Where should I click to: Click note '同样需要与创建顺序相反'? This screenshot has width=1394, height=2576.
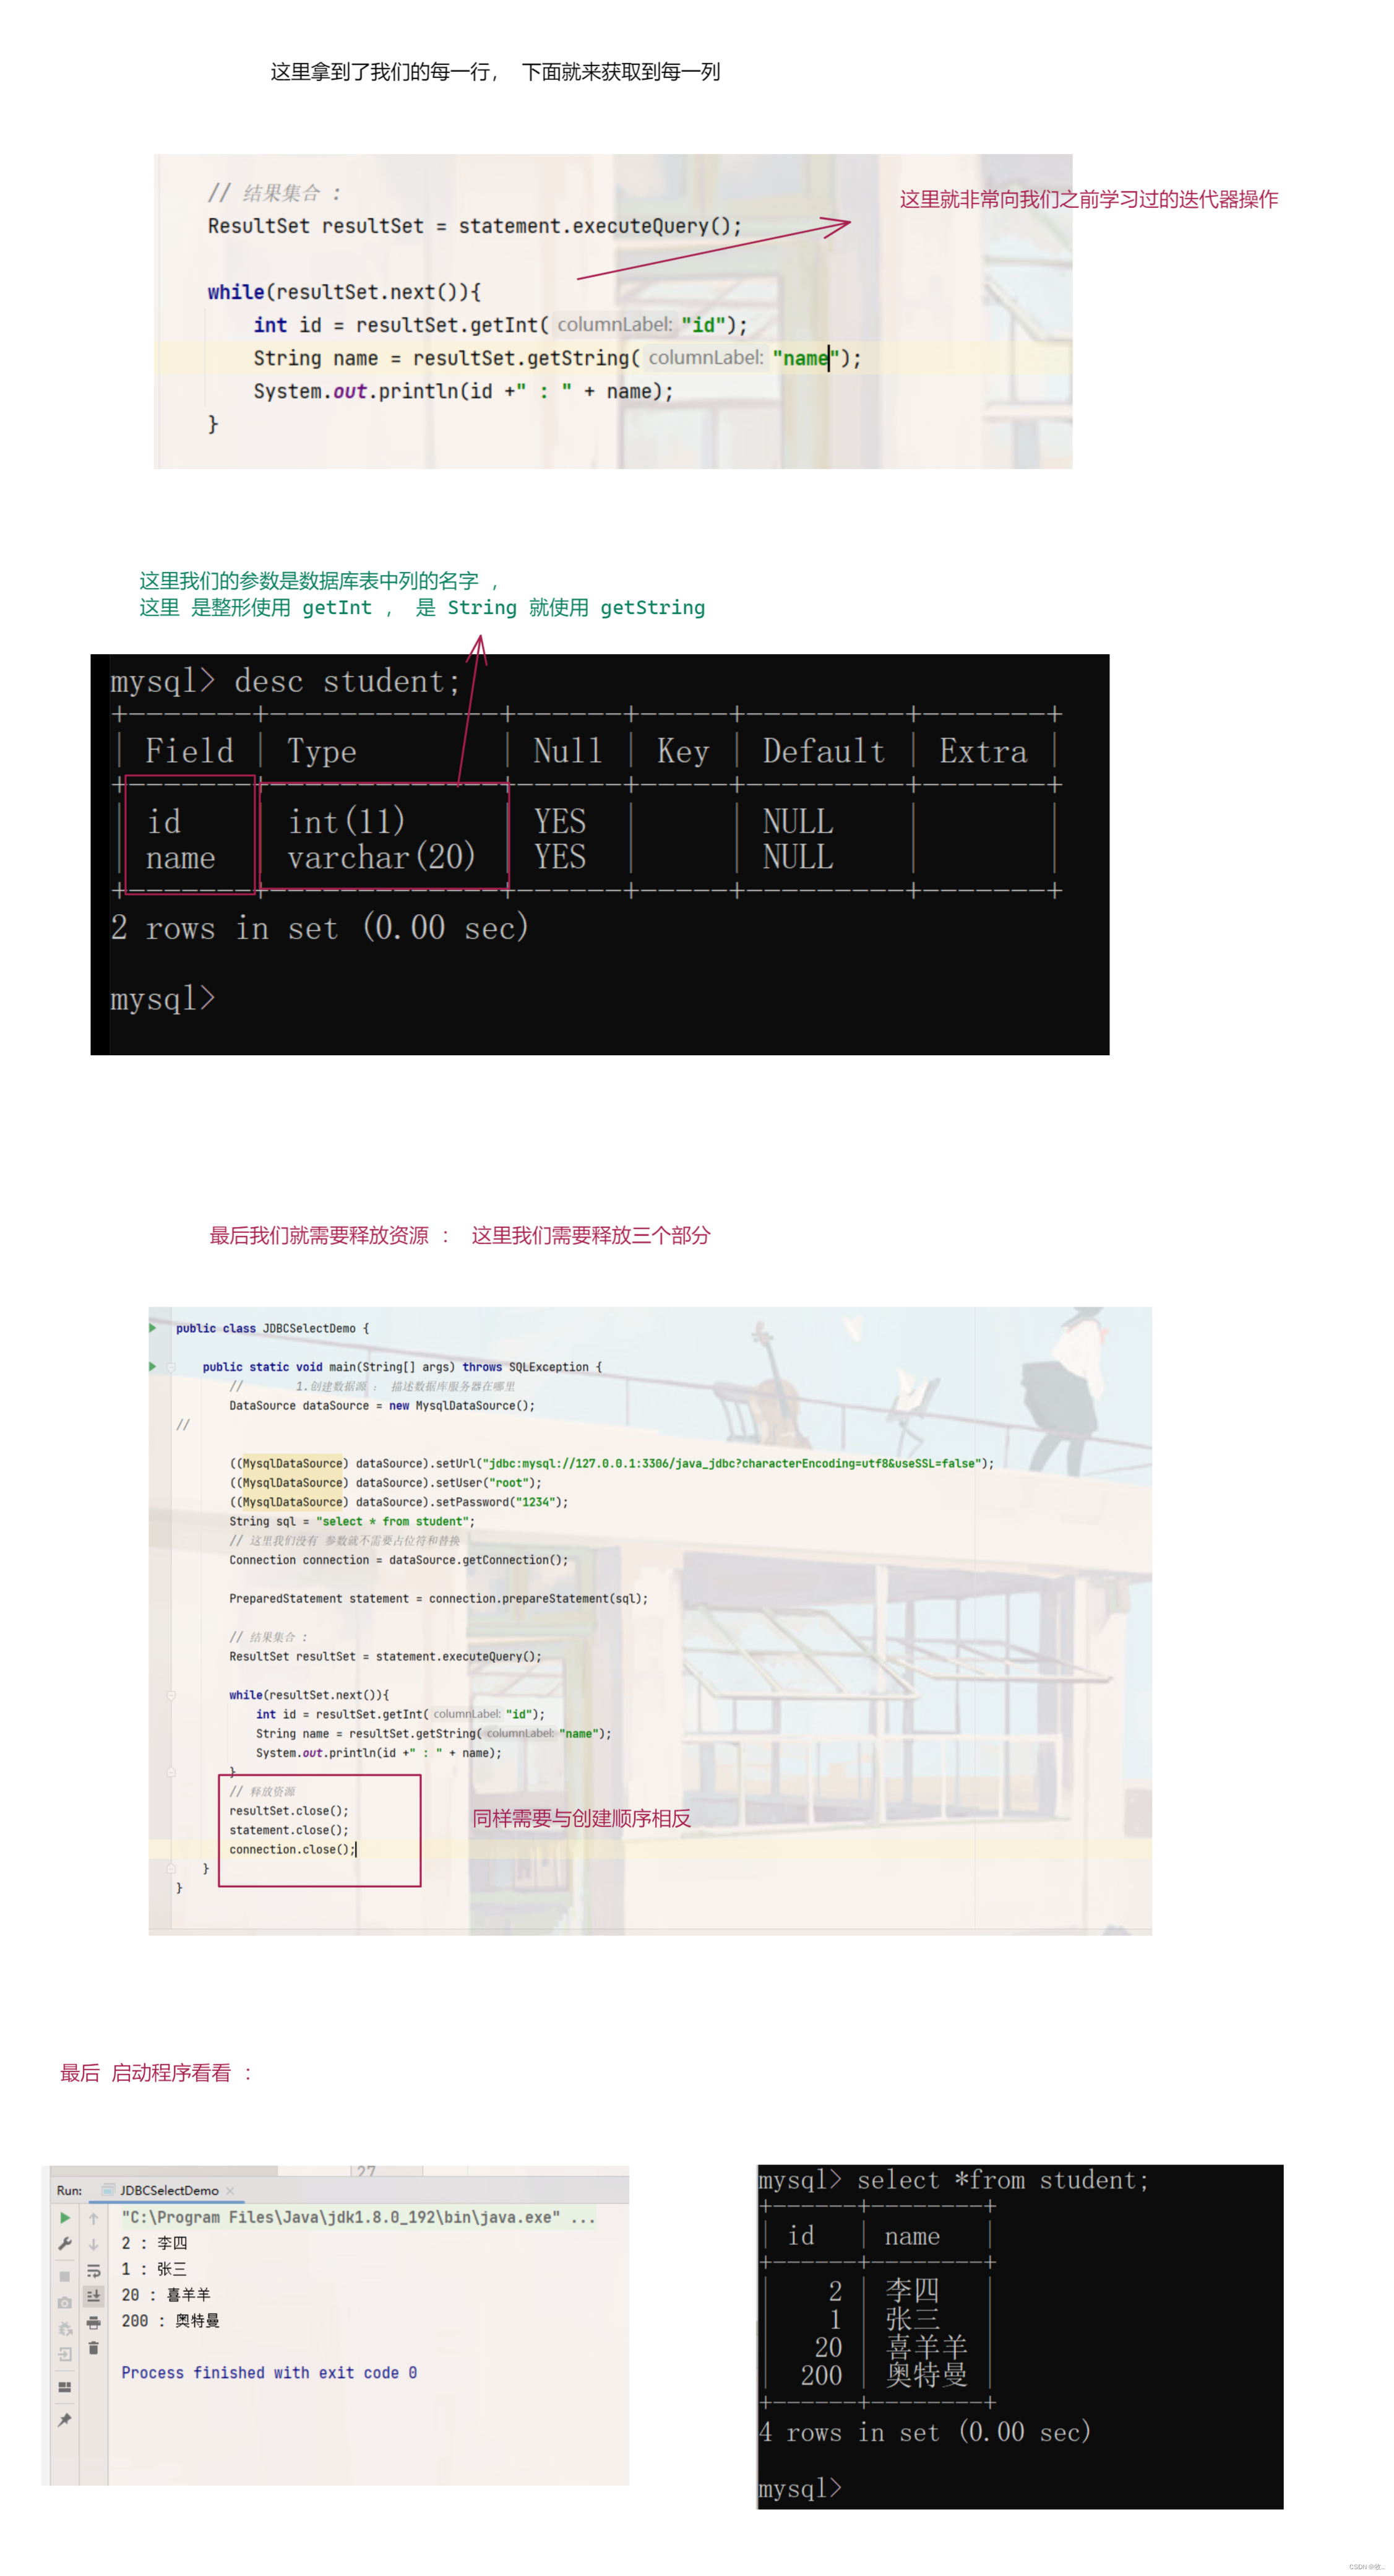pyautogui.click(x=581, y=1819)
